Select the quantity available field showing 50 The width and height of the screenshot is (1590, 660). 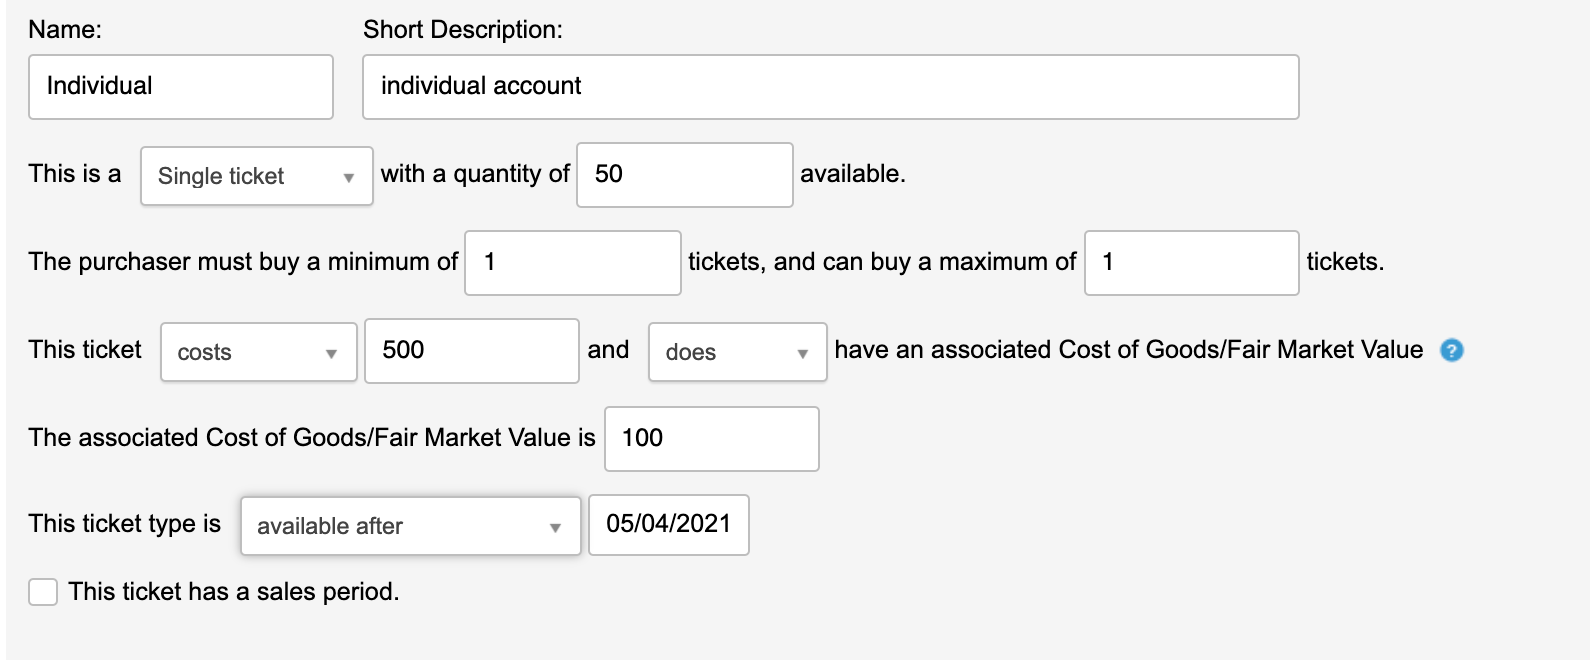pyautogui.click(x=684, y=175)
